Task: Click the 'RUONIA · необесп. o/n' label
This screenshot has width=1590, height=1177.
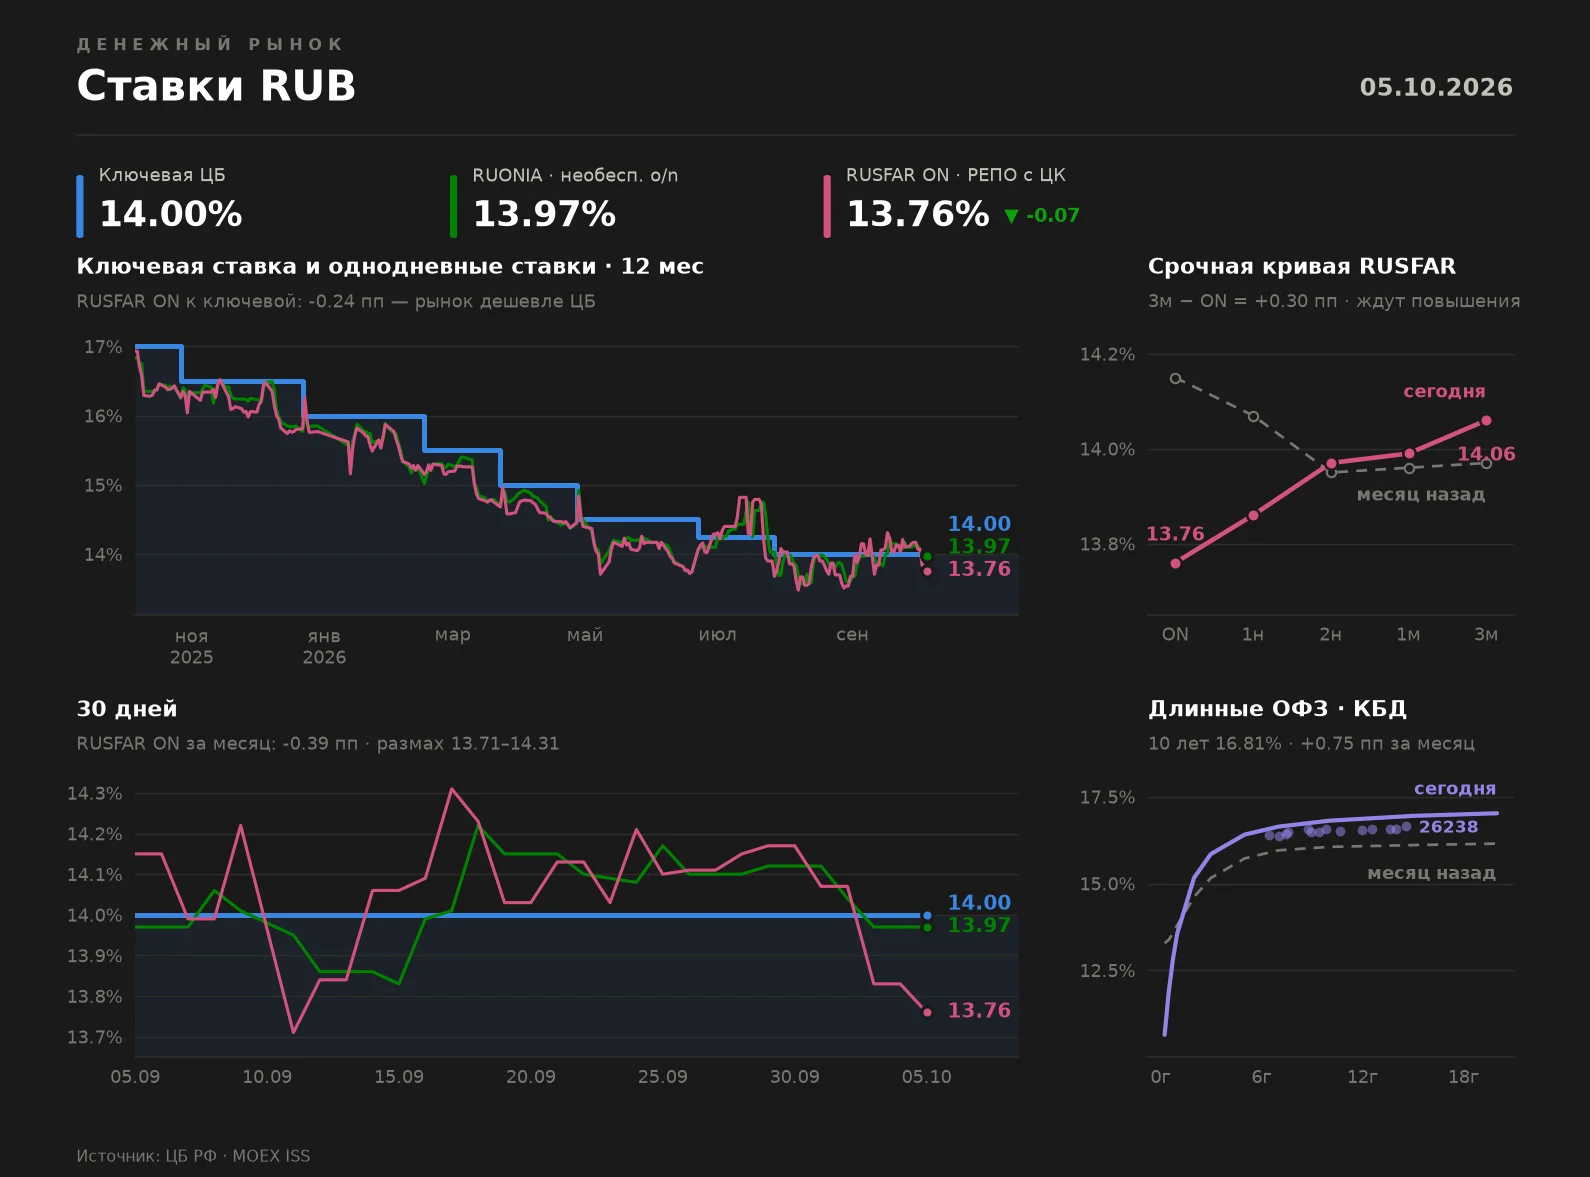Action: coord(575,175)
